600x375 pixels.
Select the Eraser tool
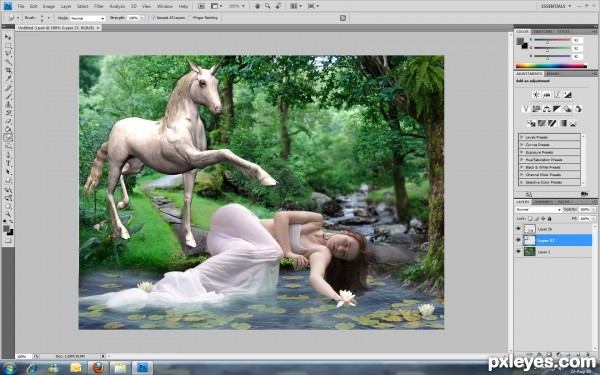coord(8,122)
